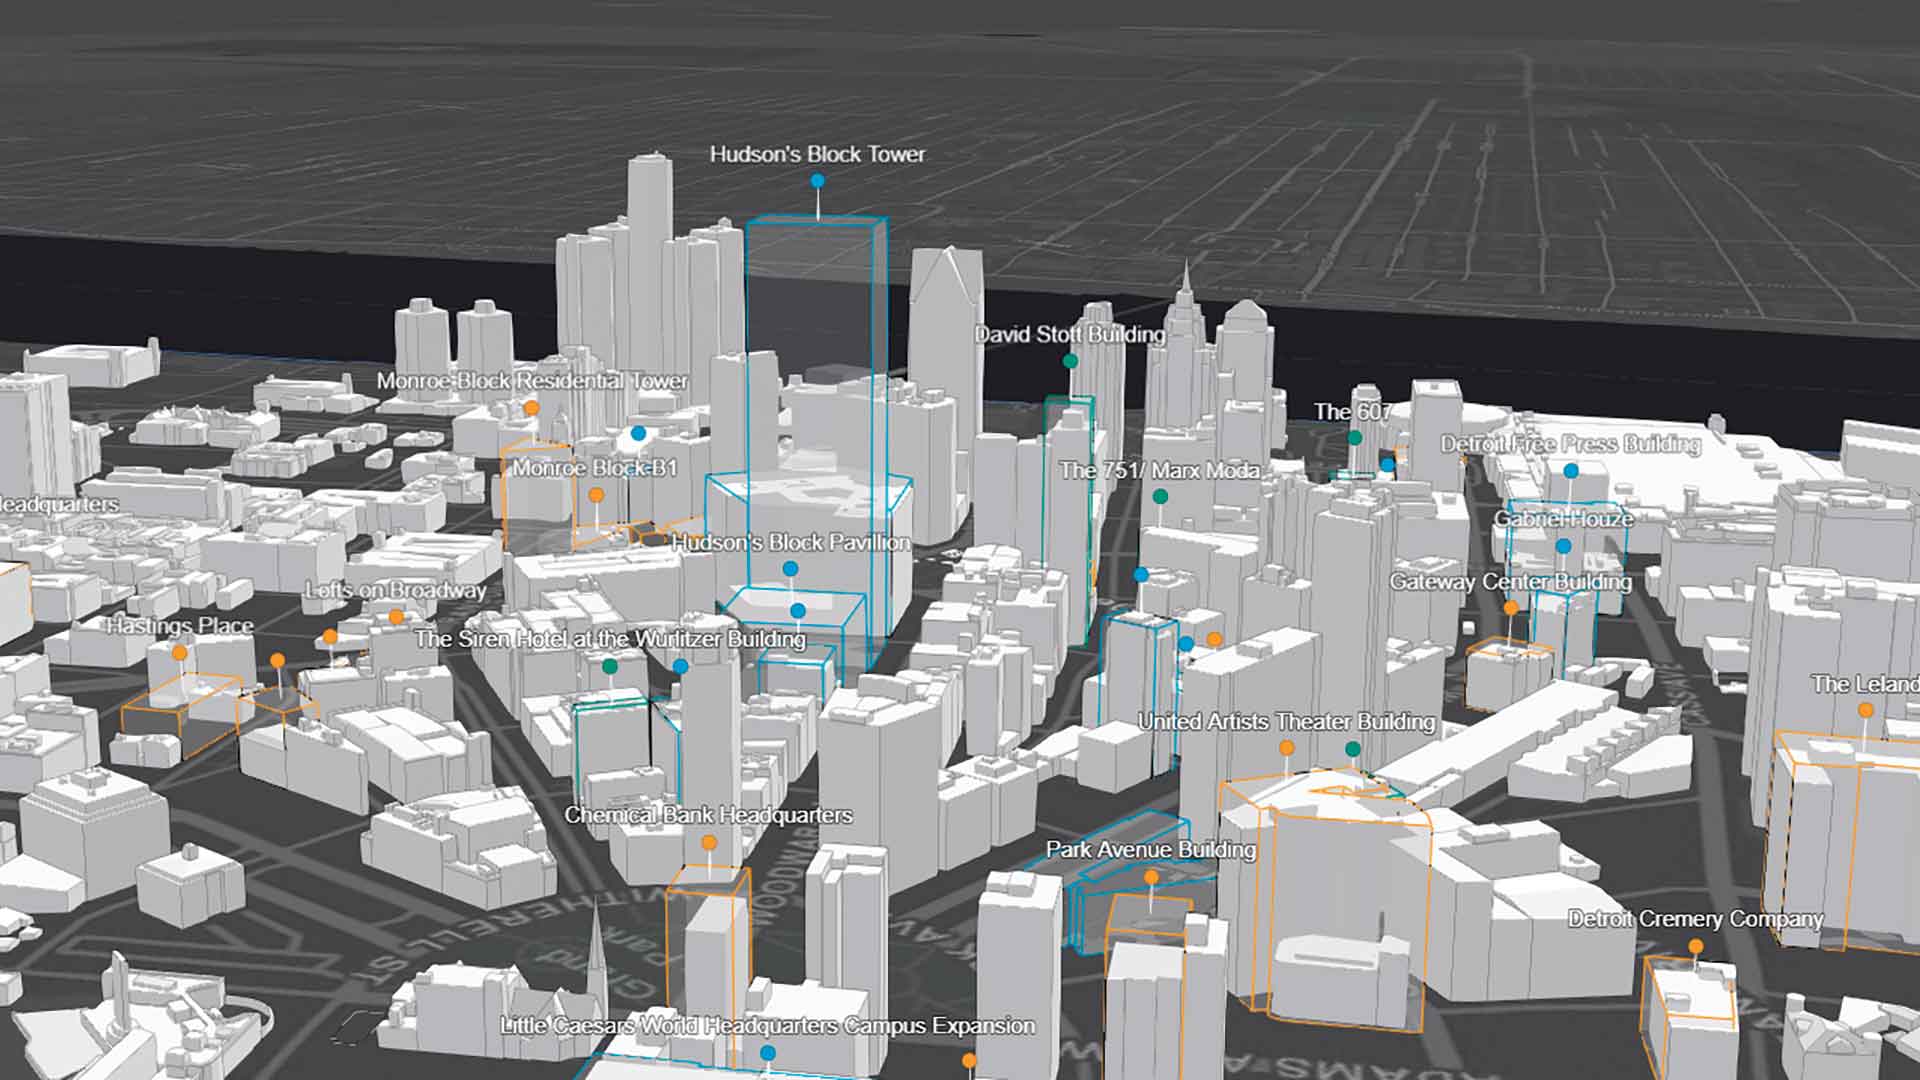The height and width of the screenshot is (1080, 1920).
Task: Click the blue pin above Hudson's Block Tower
Action: (x=818, y=181)
